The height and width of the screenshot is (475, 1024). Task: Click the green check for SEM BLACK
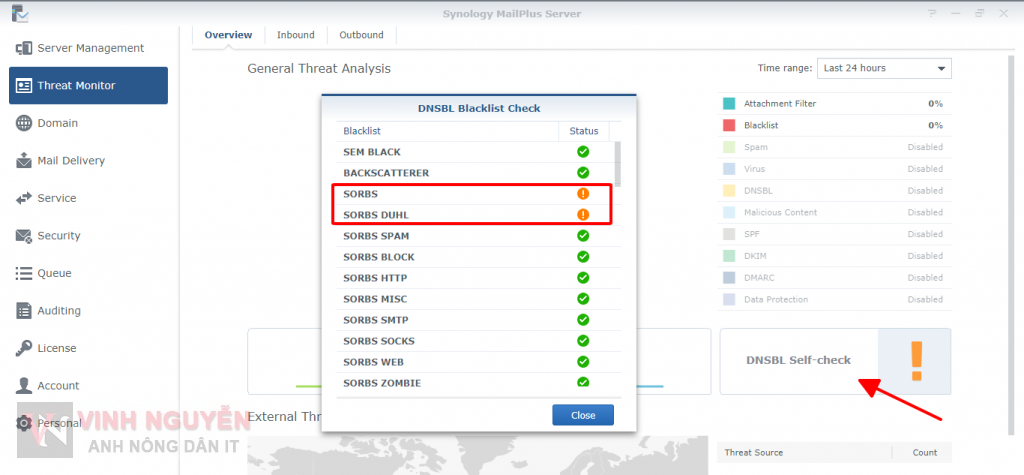click(x=583, y=152)
